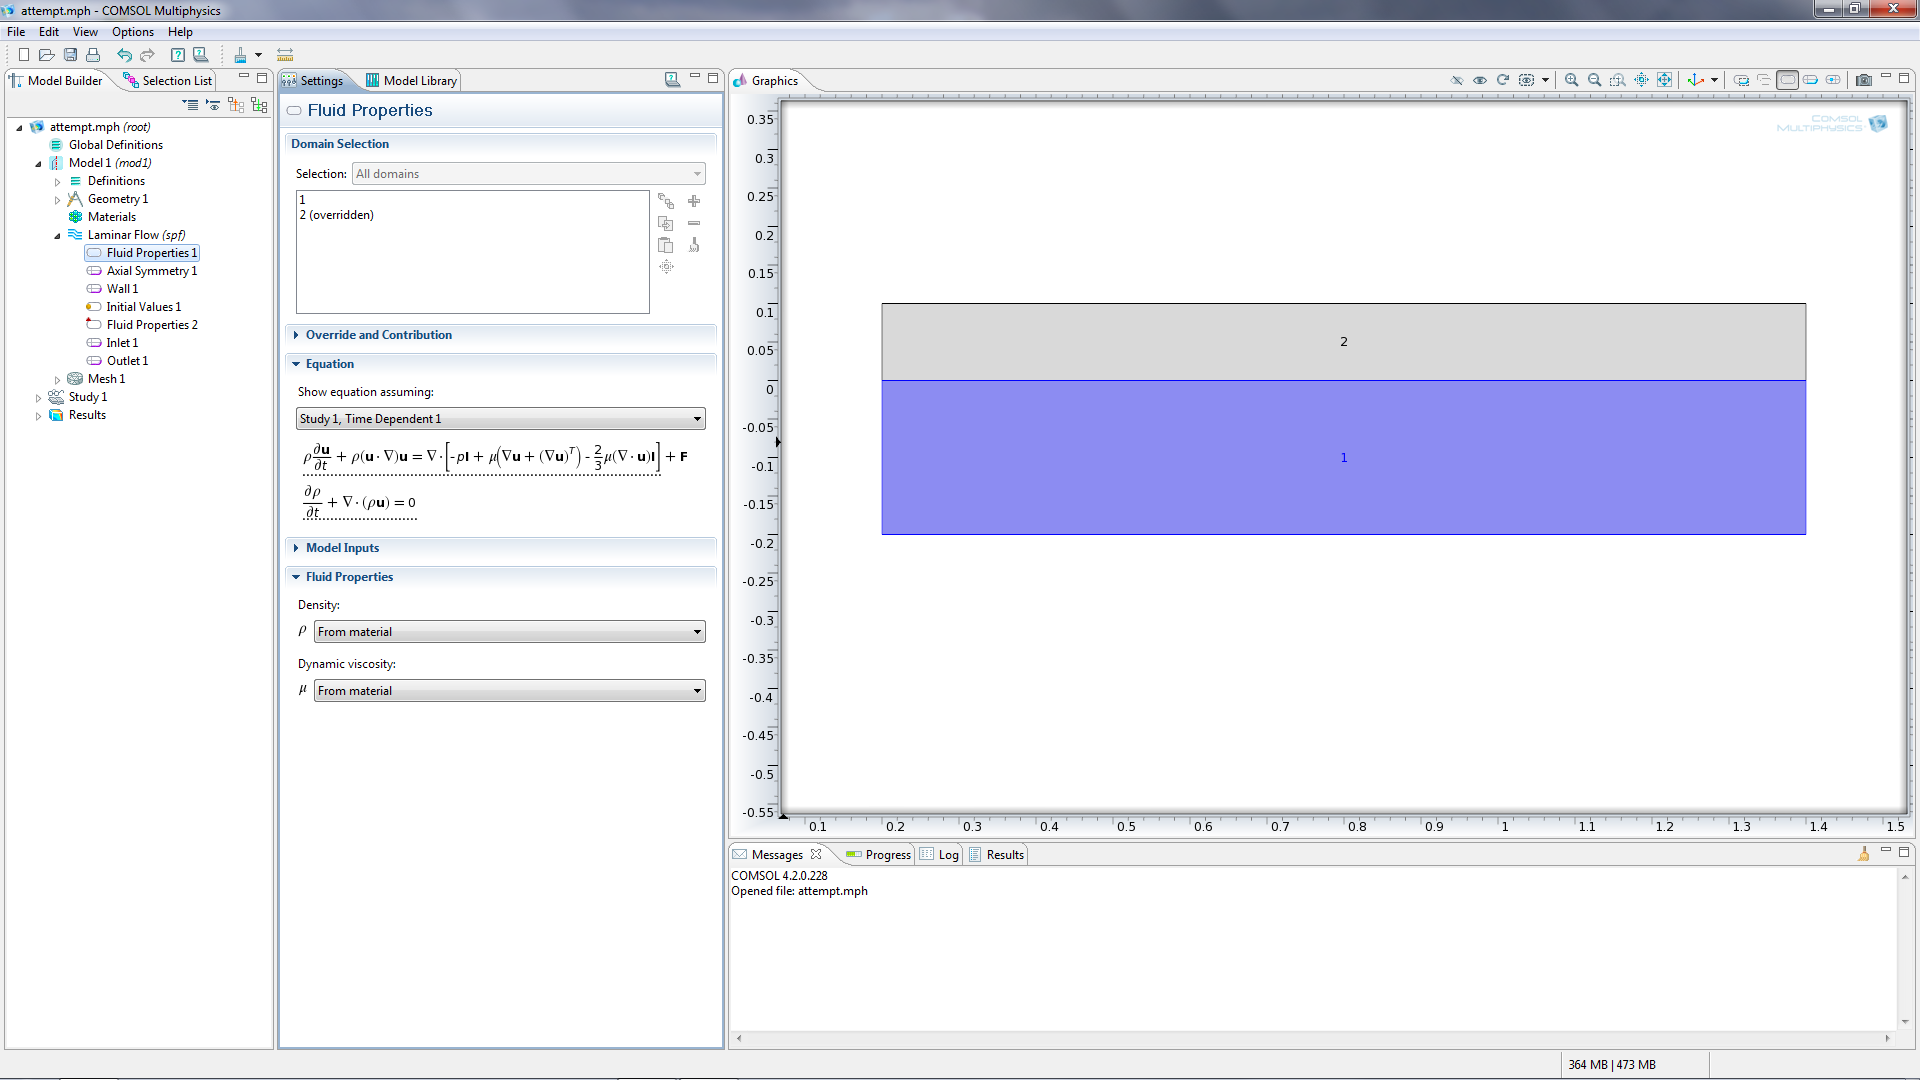
Task: Take a snapshot with the camera icon
Action: click(x=1864, y=80)
